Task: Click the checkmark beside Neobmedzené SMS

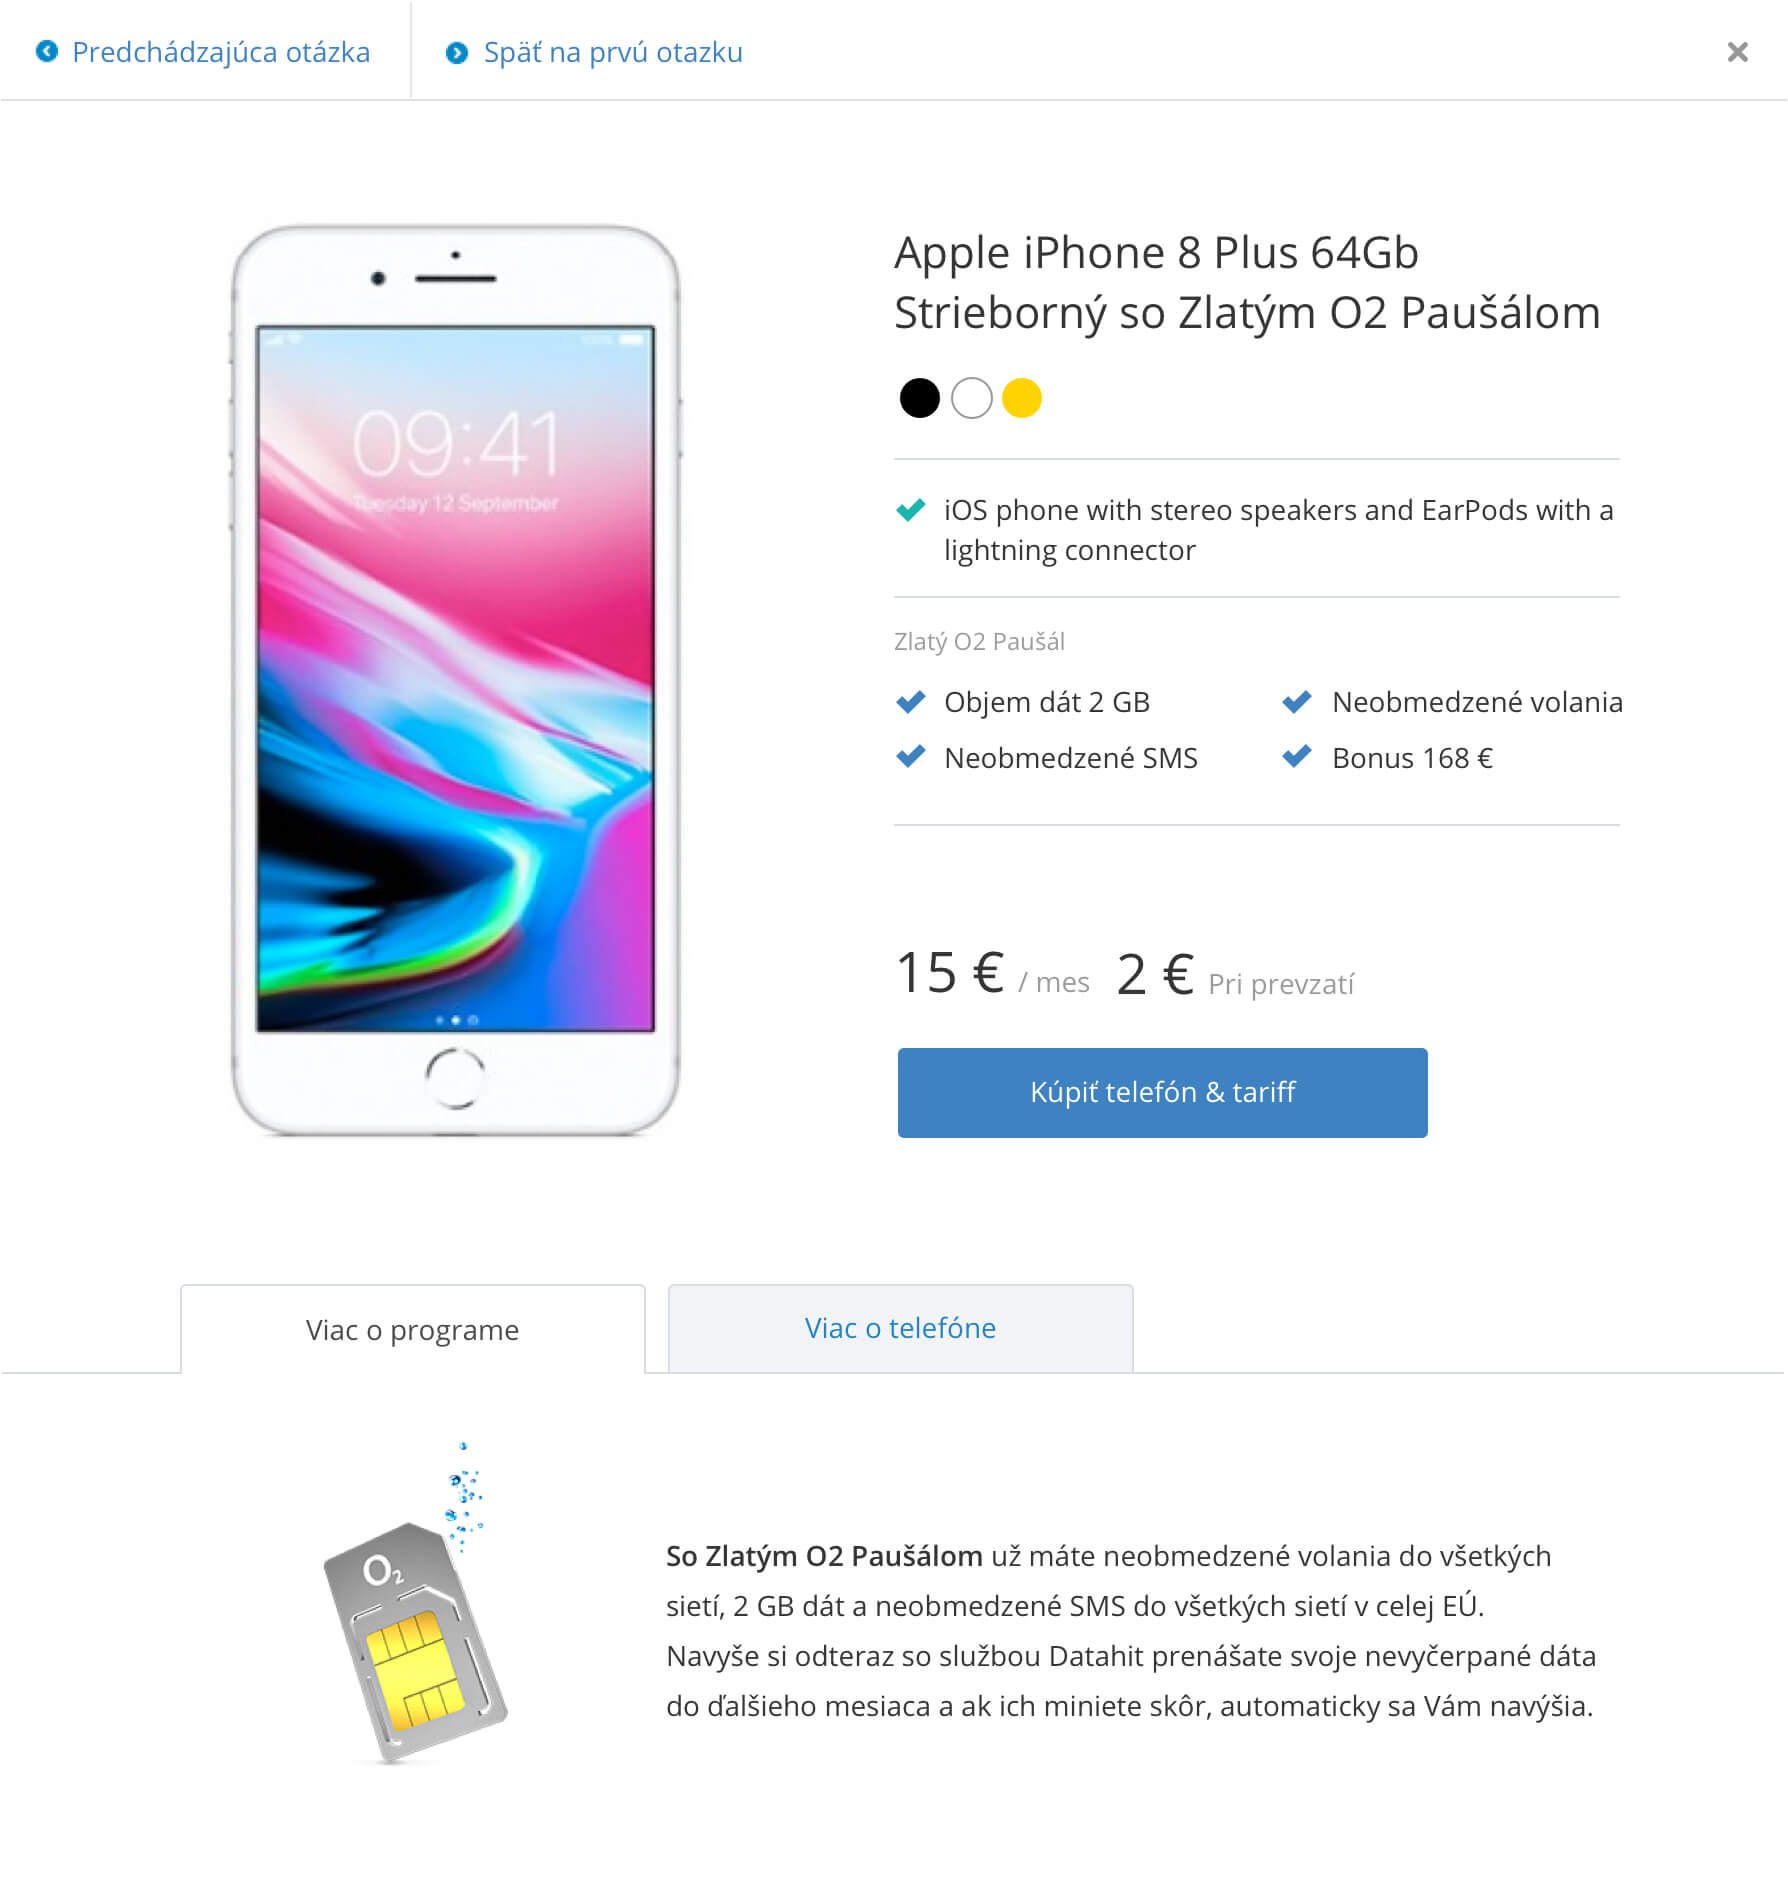Action: (911, 757)
